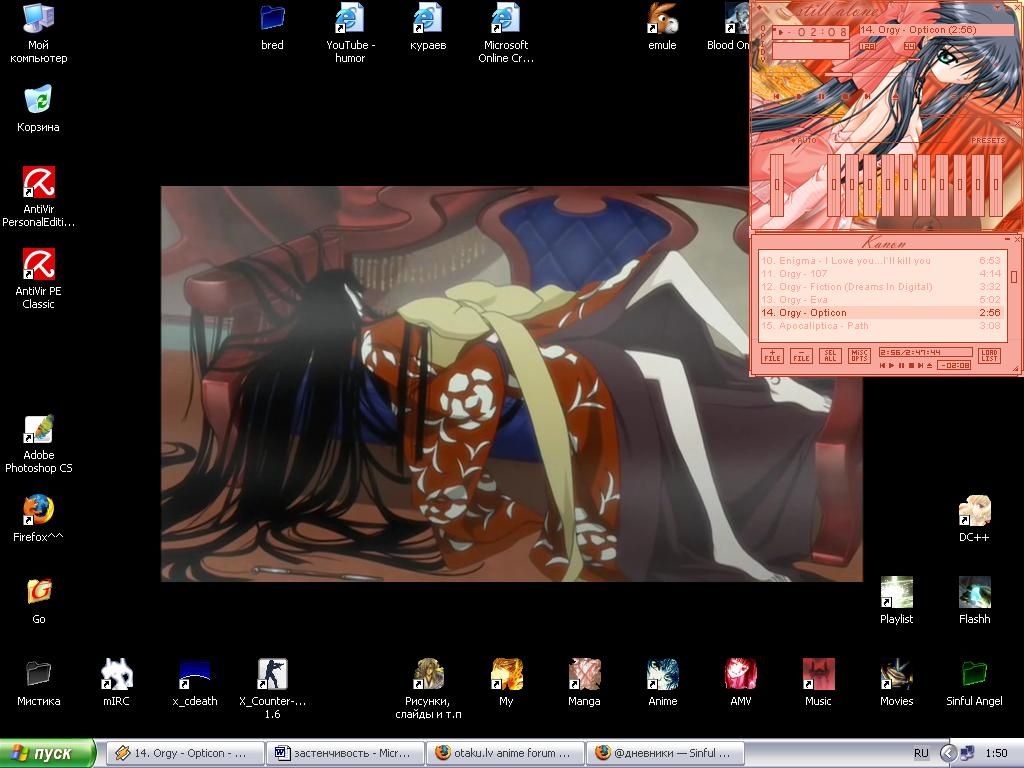Select the x_cdeath desktop shortcut

[x=195, y=683]
